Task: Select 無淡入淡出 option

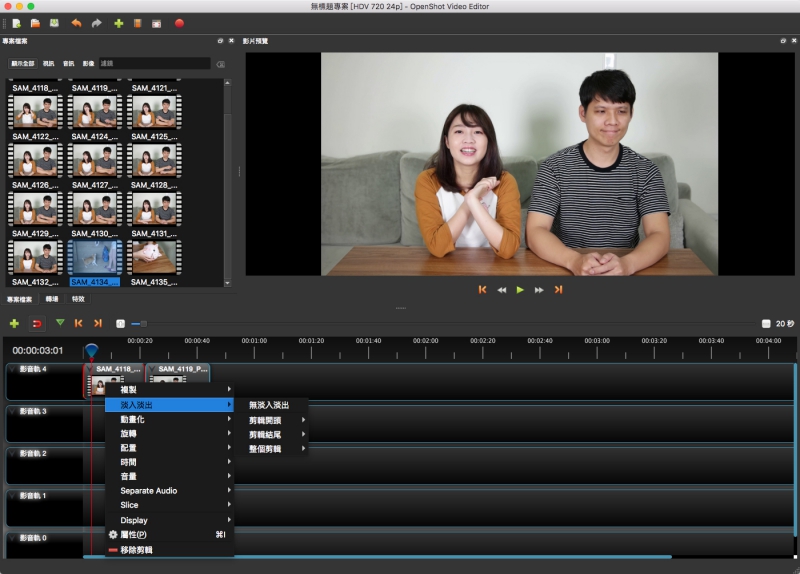Action: pos(270,405)
